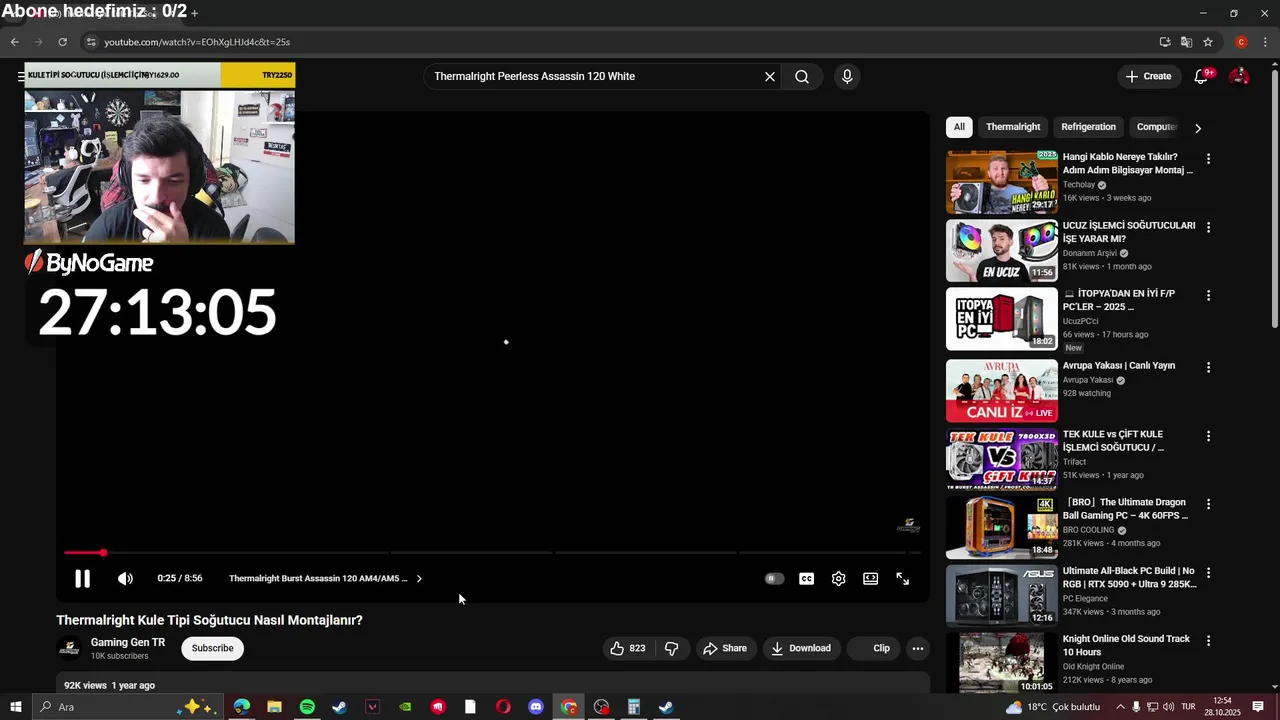
Task: Enter full screen mode
Action: pyautogui.click(x=902, y=579)
